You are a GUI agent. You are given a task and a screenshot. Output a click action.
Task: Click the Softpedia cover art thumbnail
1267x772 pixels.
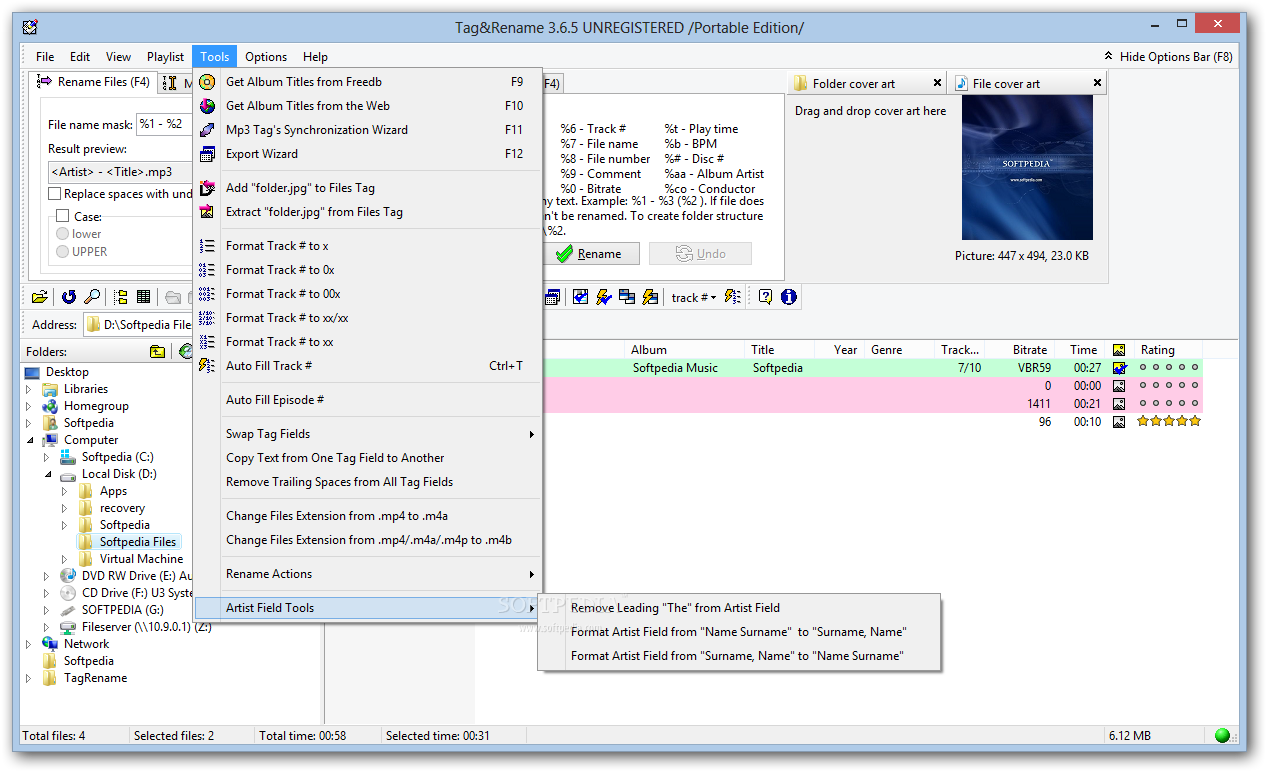click(1027, 168)
